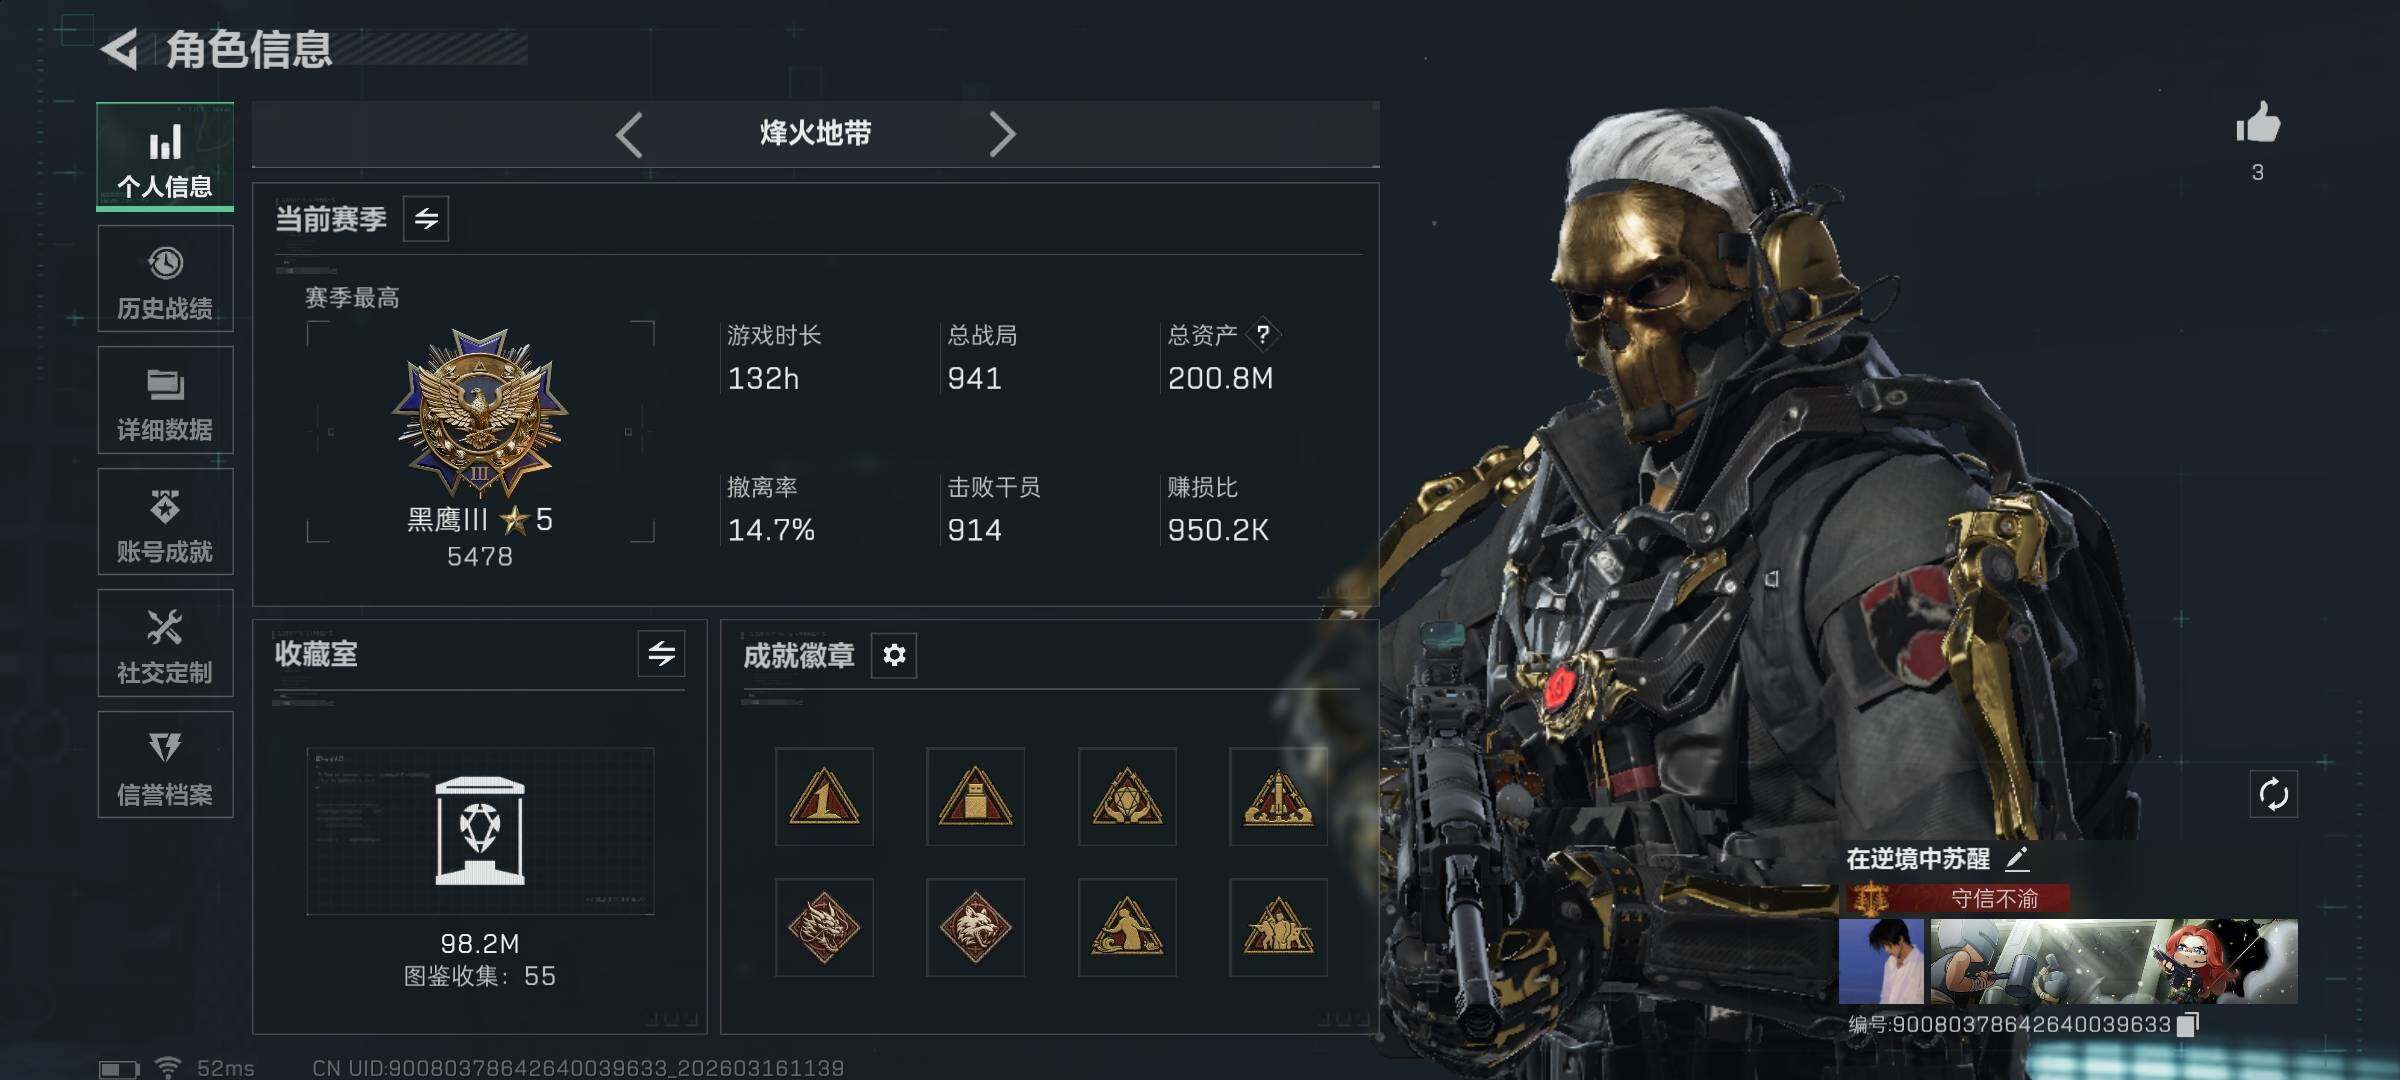Open the 信誉档案 tab
Image resolution: width=2400 pixels, height=1080 pixels.
(165, 765)
